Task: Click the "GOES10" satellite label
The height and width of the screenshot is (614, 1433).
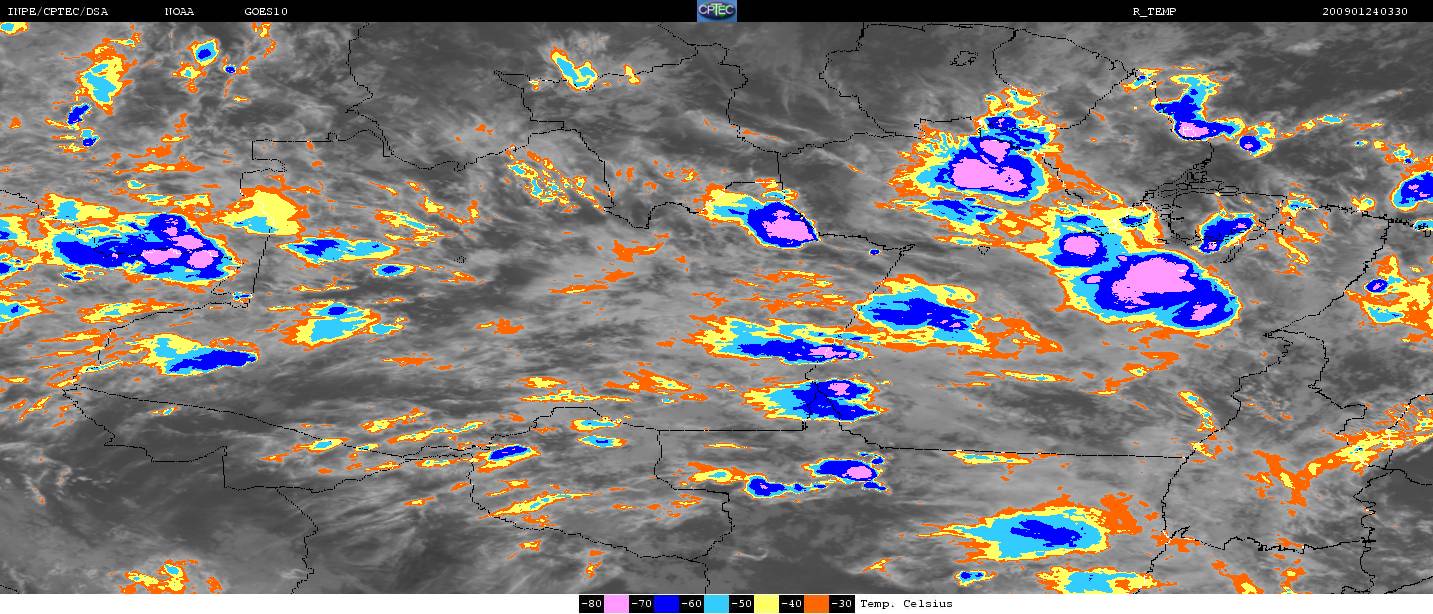Action: [265, 12]
